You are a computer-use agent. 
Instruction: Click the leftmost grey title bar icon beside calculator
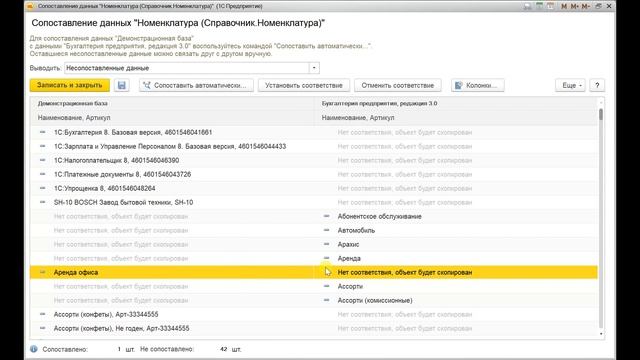click(x=528, y=6)
